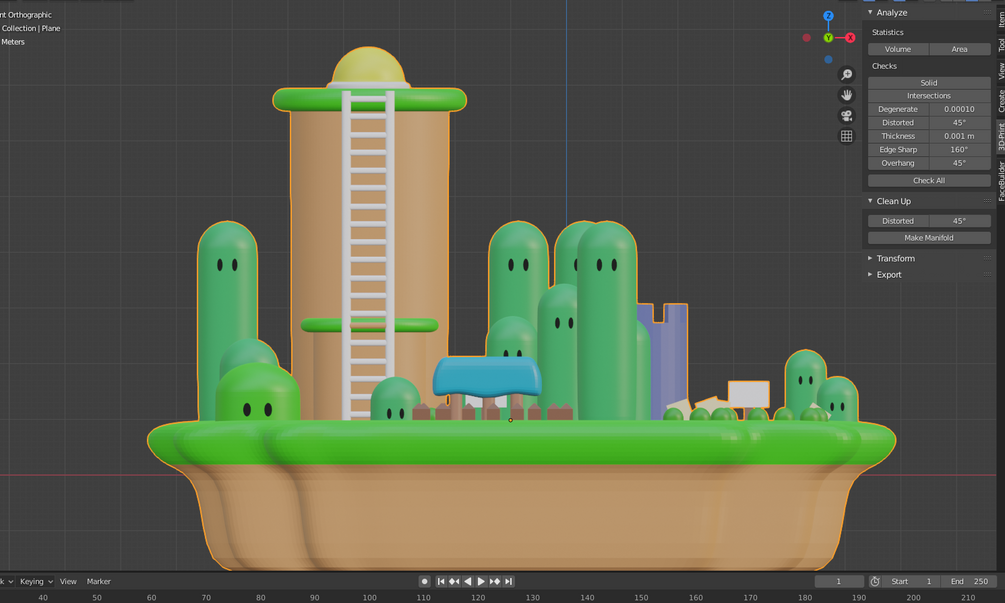Image resolution: width=1005 pixels, height=603 pixels.
Task: Click the Clean Up panel drag grip dots
Action: pyautogui.click(x=987, y=201)
